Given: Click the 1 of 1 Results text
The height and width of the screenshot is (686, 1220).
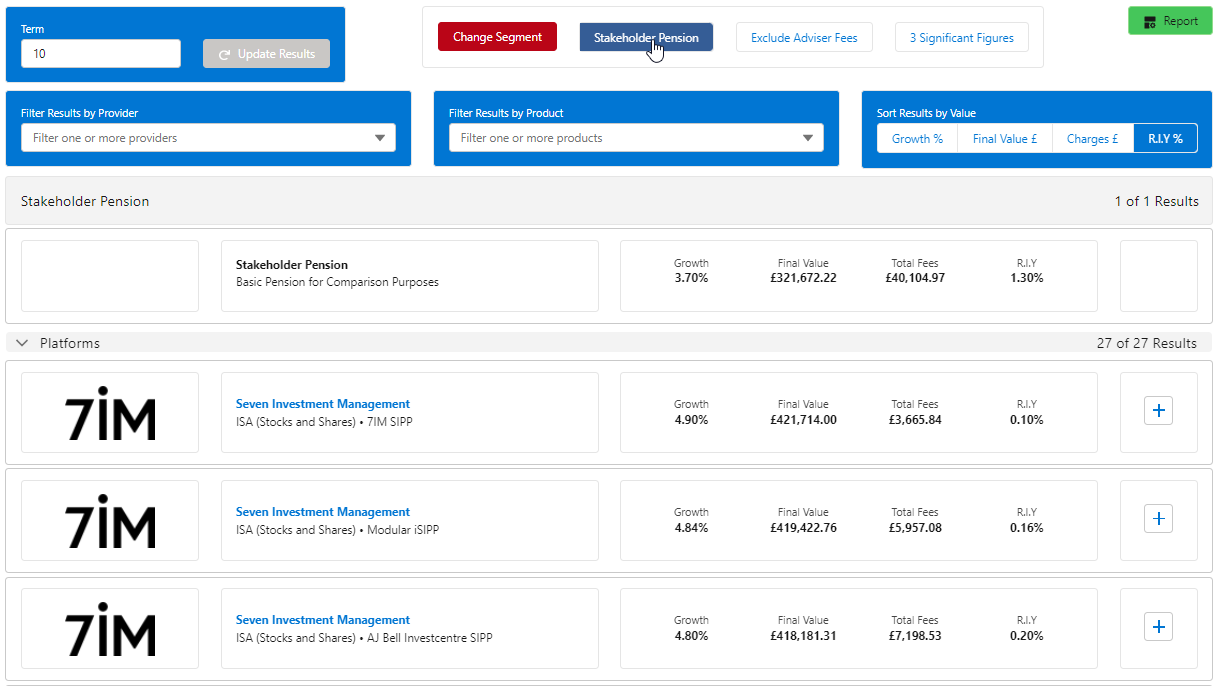Looking at the screenshot, I should pos(1156,201).
